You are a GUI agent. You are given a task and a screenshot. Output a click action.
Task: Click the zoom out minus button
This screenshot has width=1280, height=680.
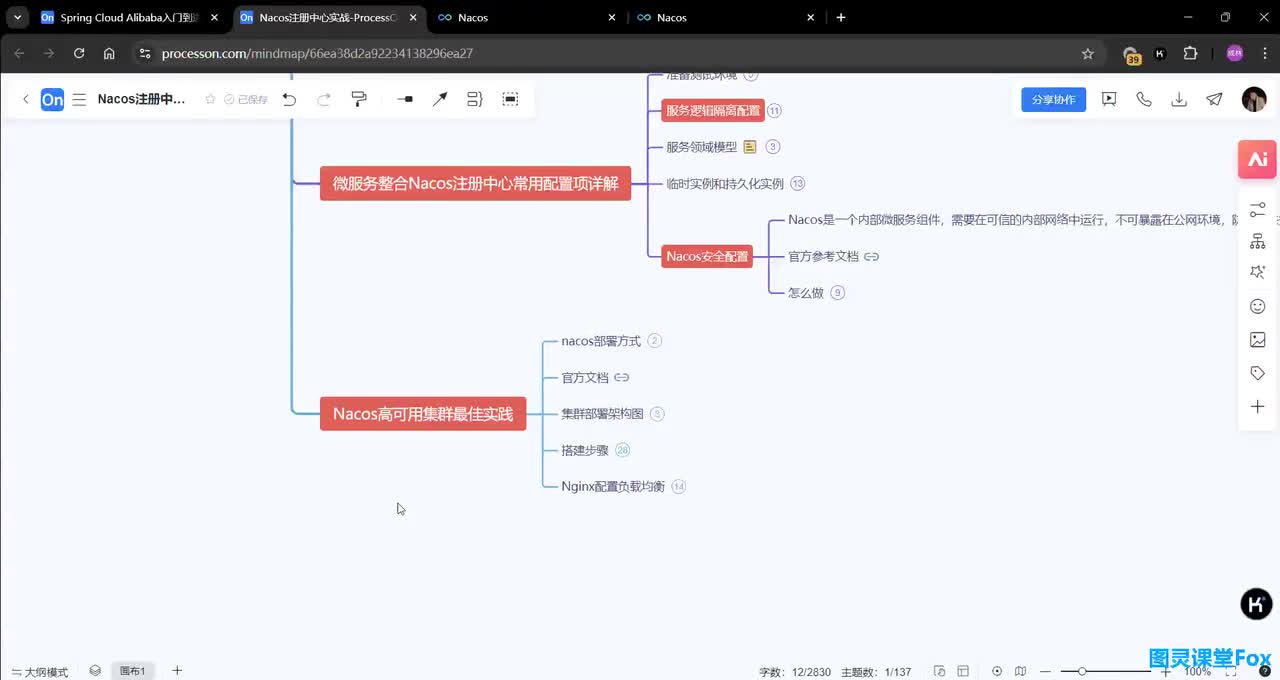pos(1045,671)
